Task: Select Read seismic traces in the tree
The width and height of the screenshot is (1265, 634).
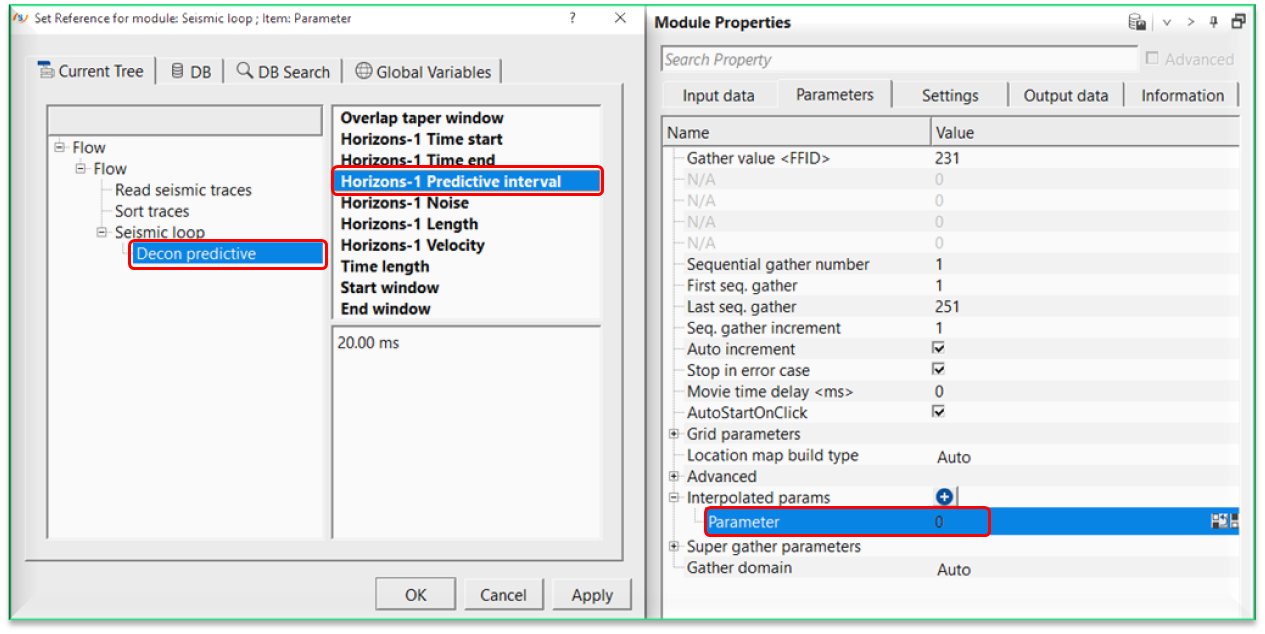Action: pos(183,190)
